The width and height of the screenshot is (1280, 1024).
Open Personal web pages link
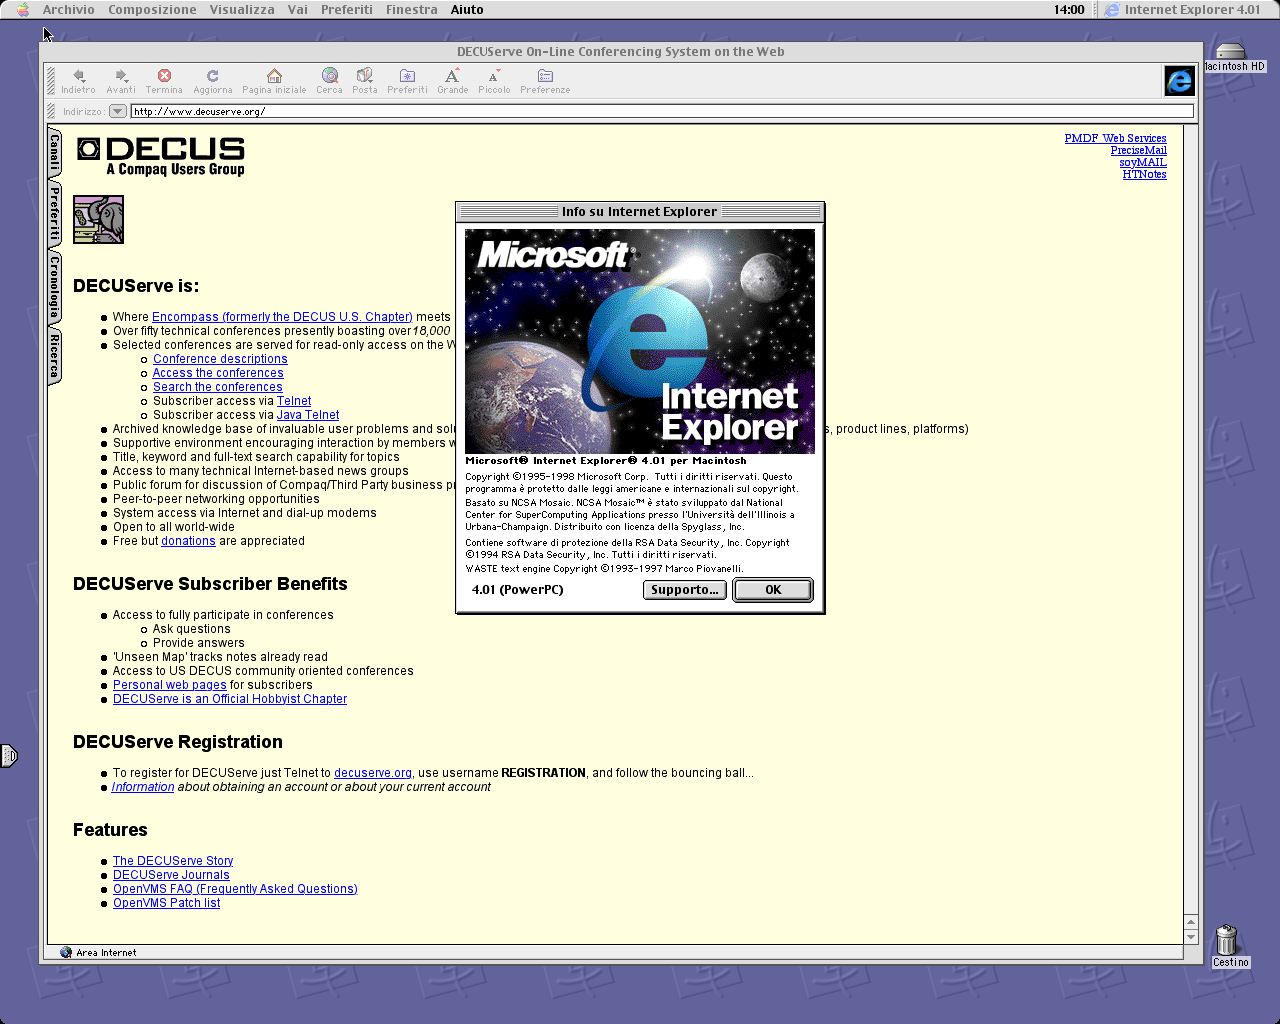[x=170, y=685]
